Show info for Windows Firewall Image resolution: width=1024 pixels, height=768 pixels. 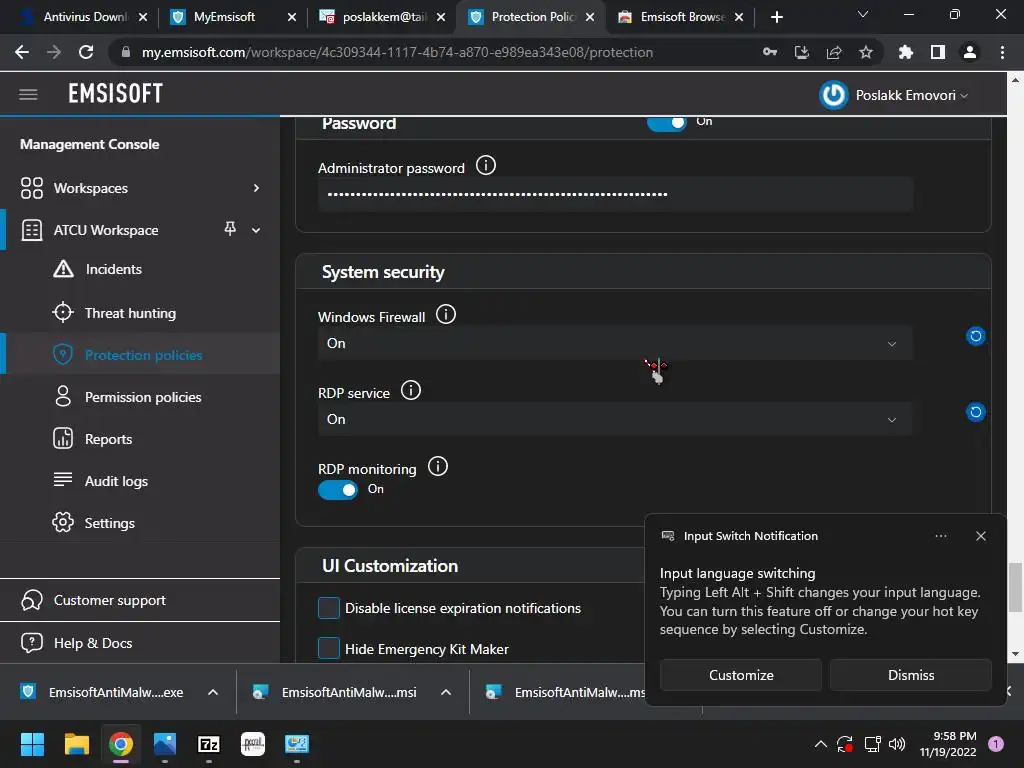tap(445, 315)
